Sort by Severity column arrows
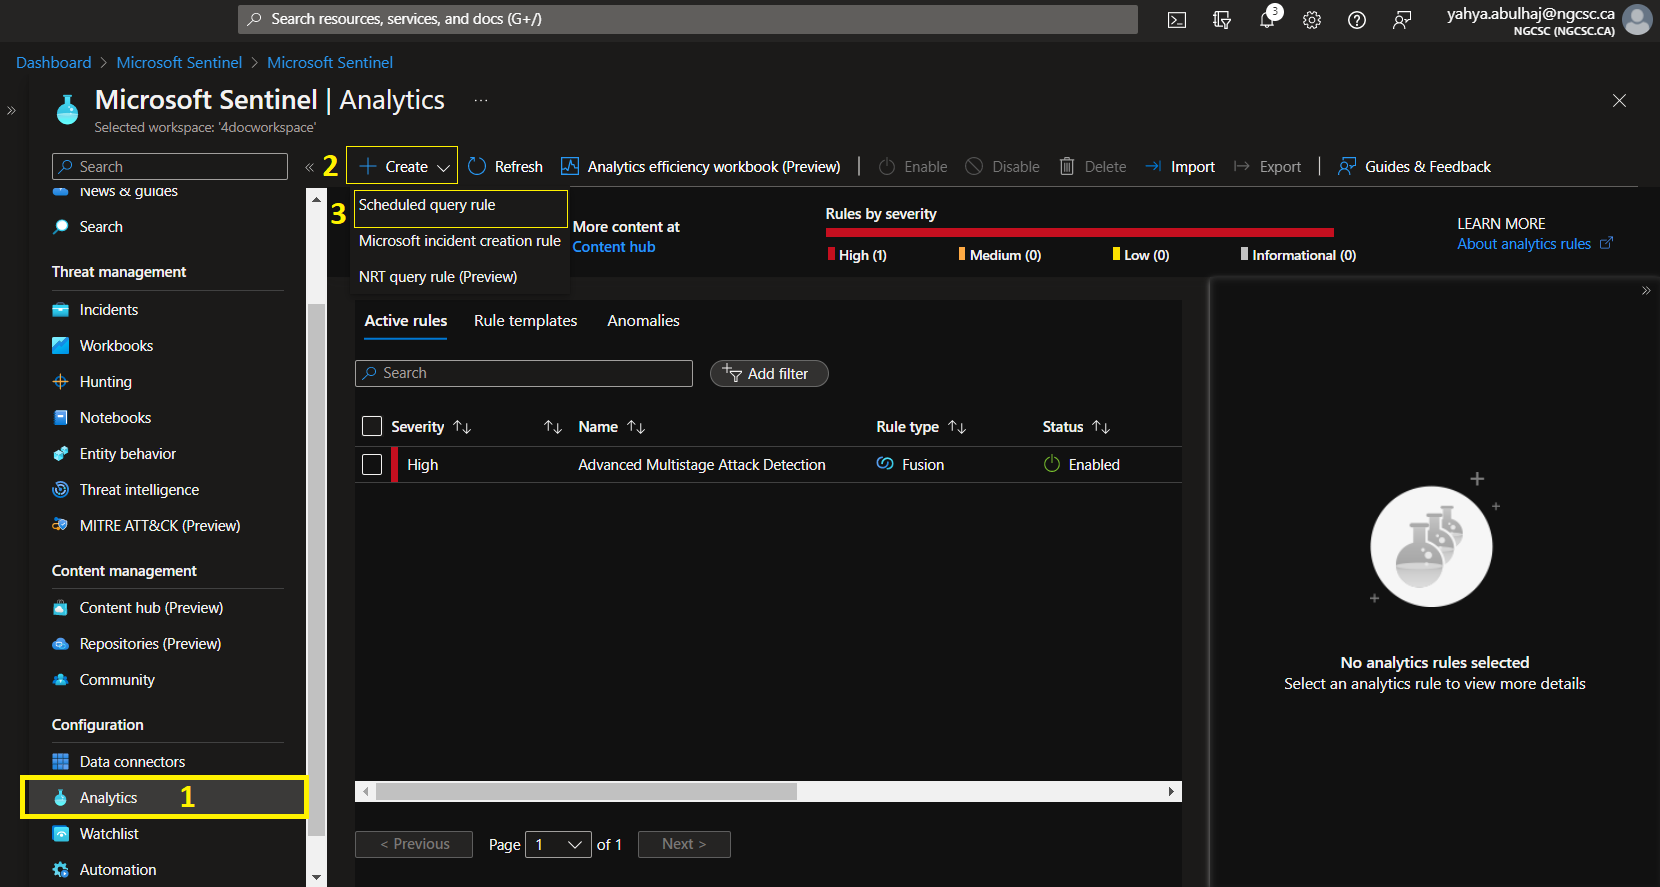The width and height of the screenshot is (1660, 887). point(462,427)
